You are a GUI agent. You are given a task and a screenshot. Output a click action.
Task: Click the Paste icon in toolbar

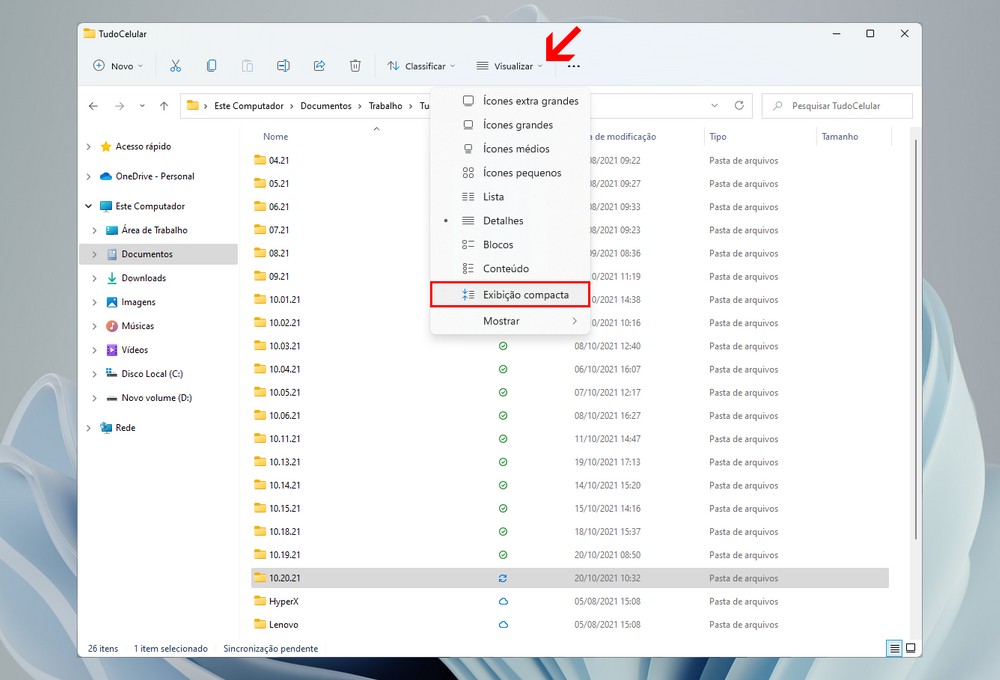(x=247, y=66)
